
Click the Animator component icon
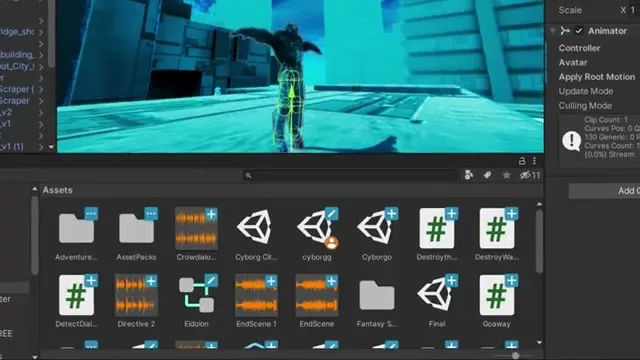click(565, 31)
